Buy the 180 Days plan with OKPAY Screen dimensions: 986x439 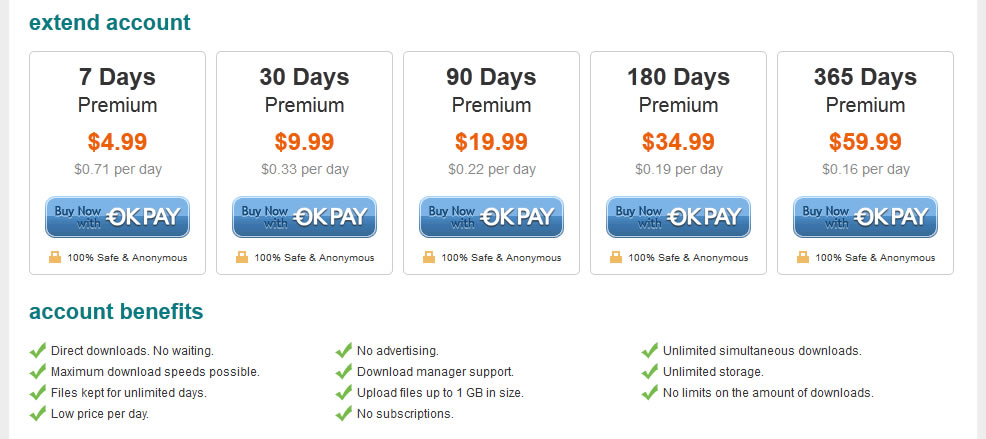[x=678, y=217]
